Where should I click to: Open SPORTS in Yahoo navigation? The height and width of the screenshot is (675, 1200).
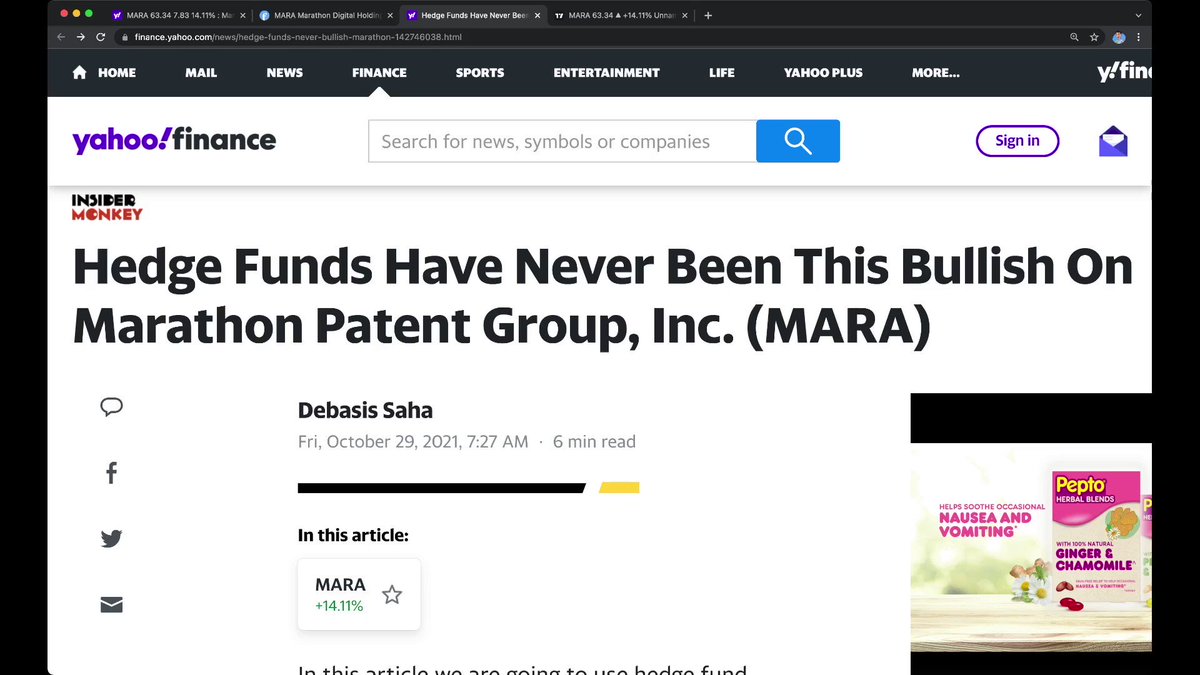click(x=480, y=72)
